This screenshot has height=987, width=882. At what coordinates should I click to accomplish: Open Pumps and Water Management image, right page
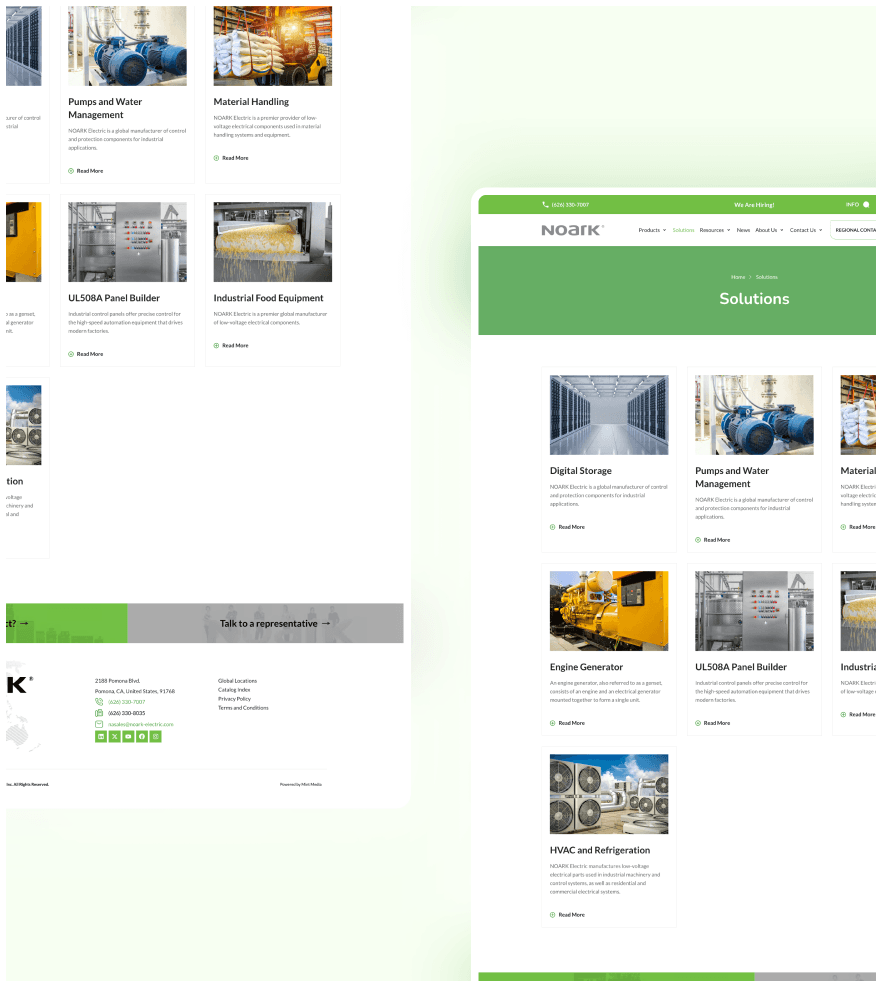pos(754,415)
